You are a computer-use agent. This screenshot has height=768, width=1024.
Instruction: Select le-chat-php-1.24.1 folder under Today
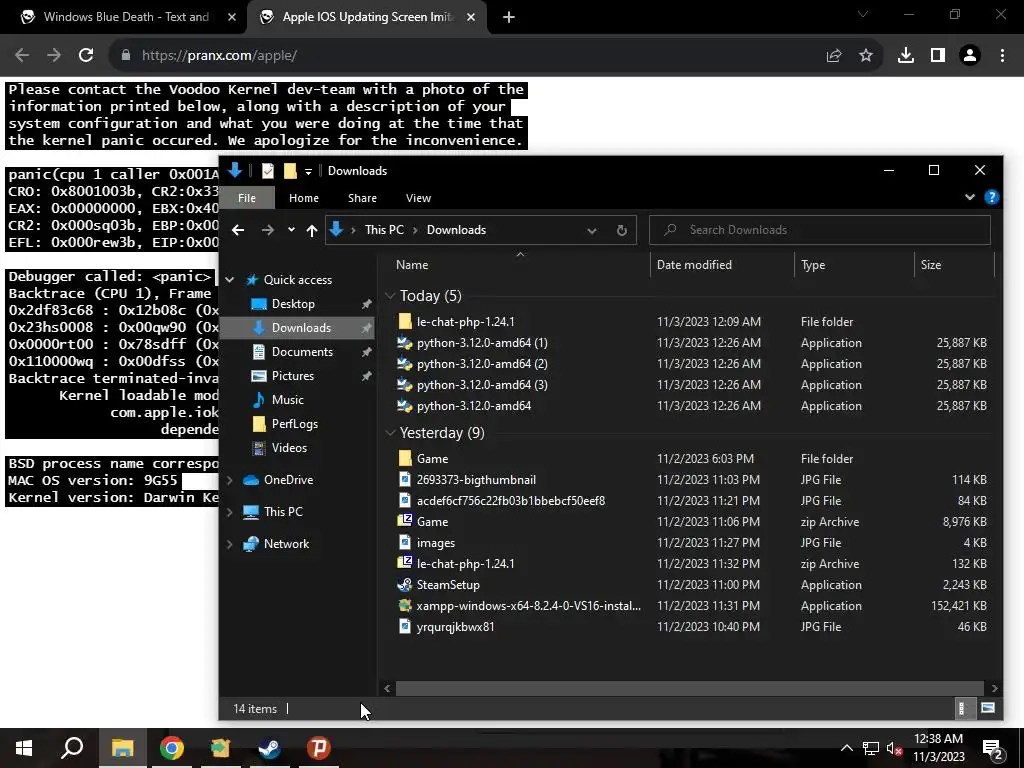[465, 321]
